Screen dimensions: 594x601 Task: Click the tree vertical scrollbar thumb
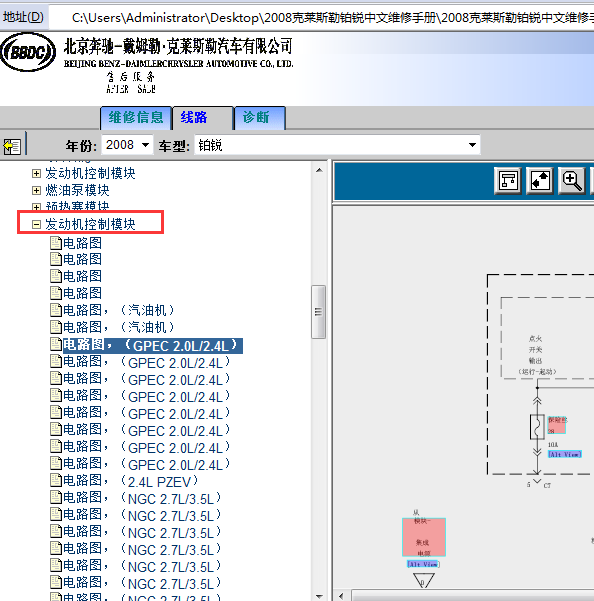tap(318, 312)
